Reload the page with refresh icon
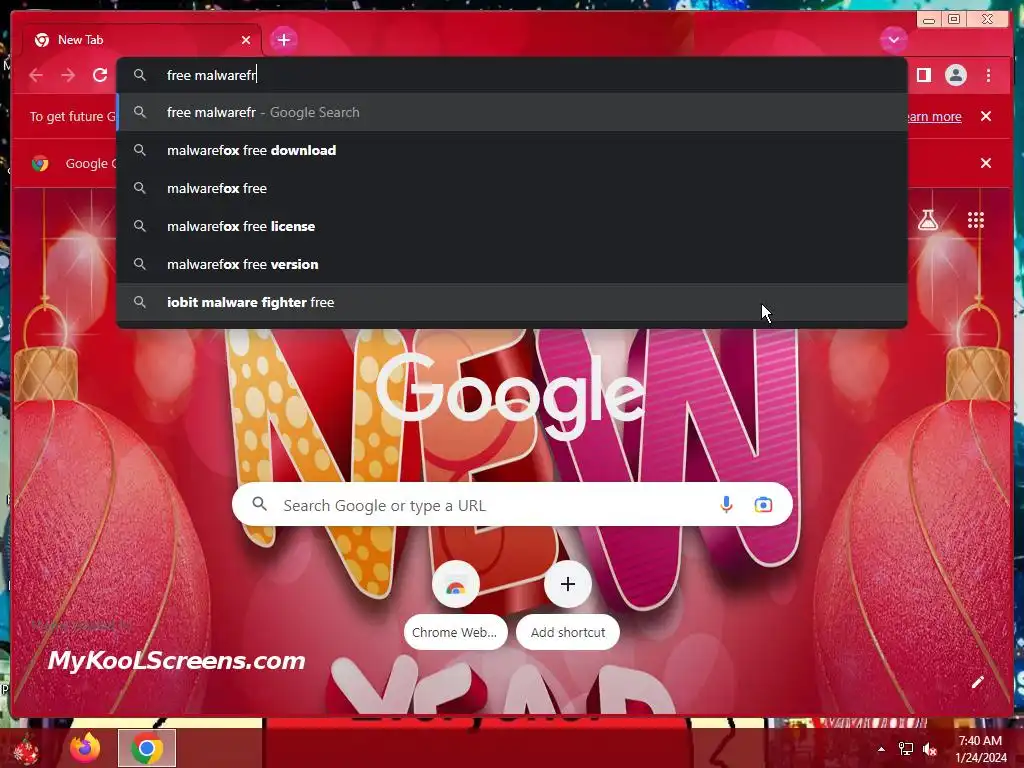Screen dimensions: 1024x768 [x=100, y=75]
